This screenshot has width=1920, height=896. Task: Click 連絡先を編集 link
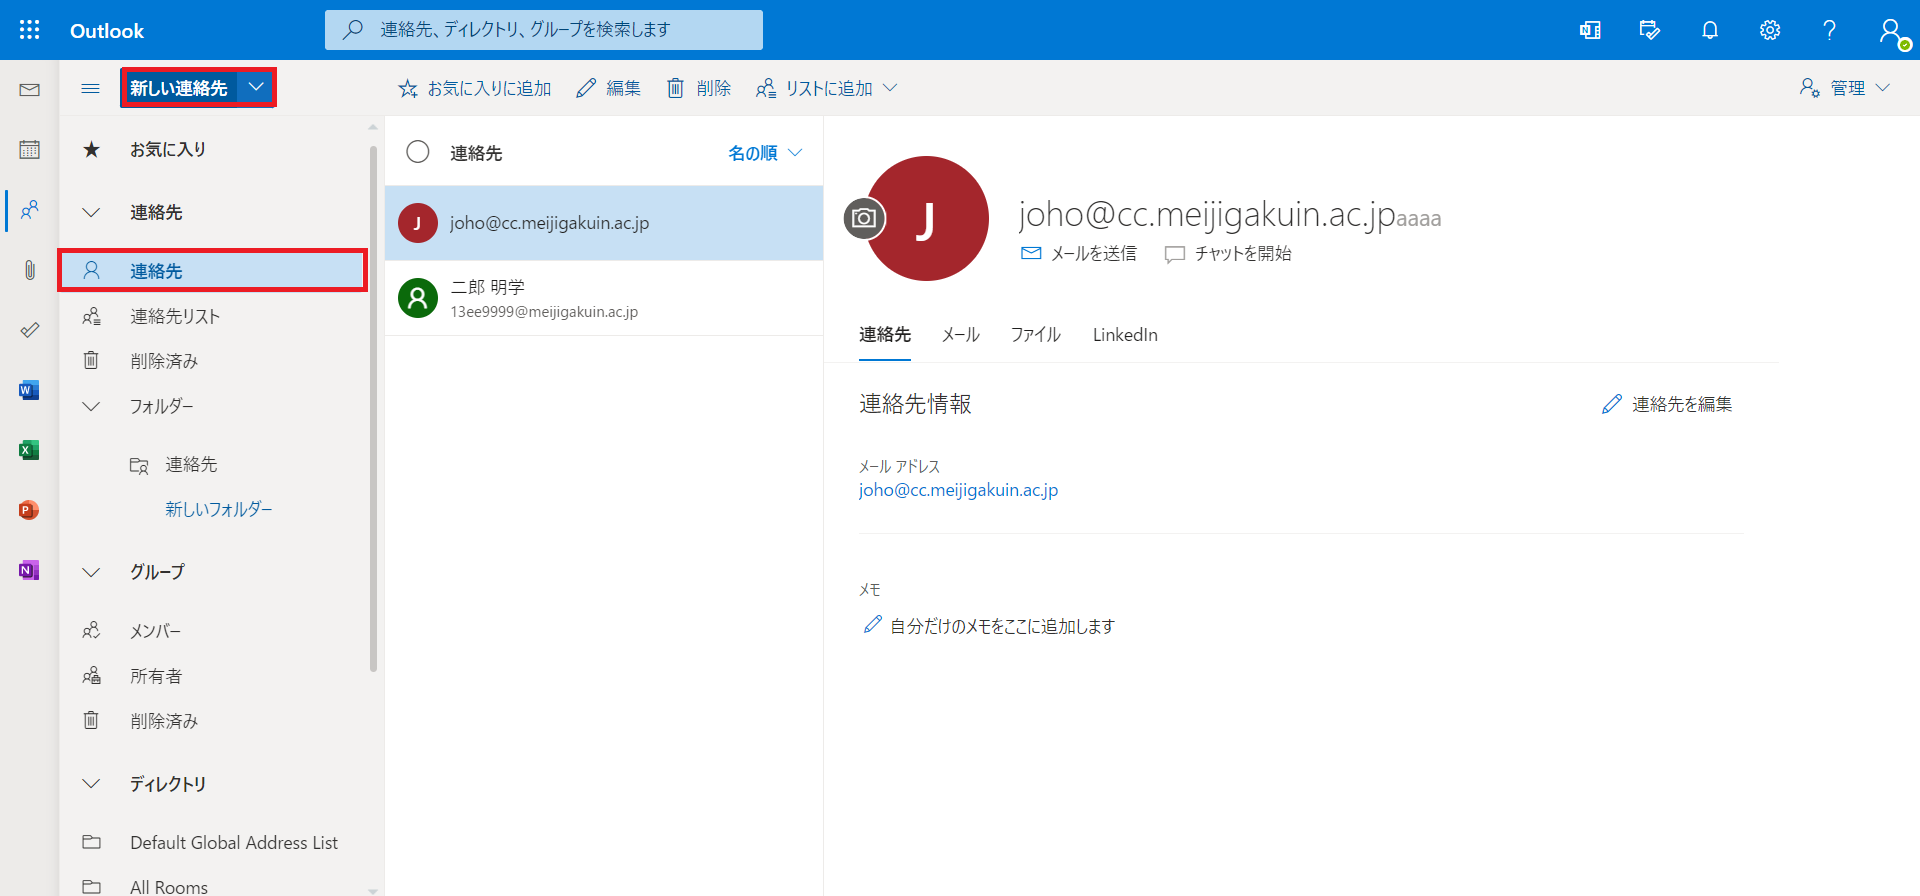coord(1667,404)
